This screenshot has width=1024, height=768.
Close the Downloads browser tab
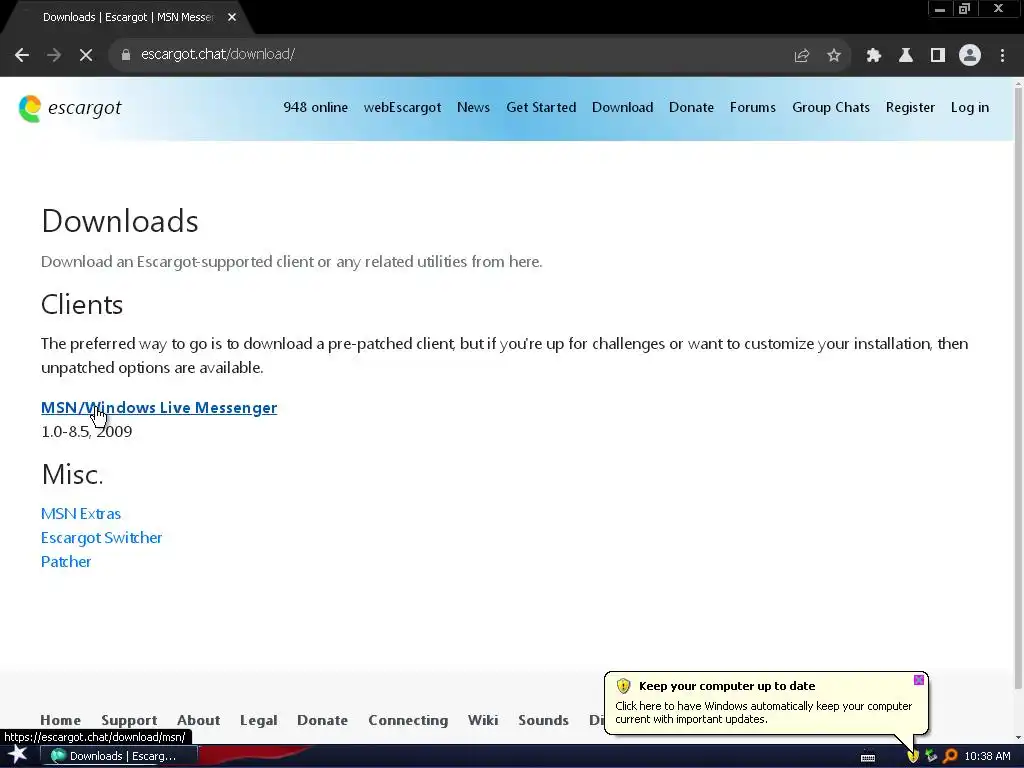point(232,17)
